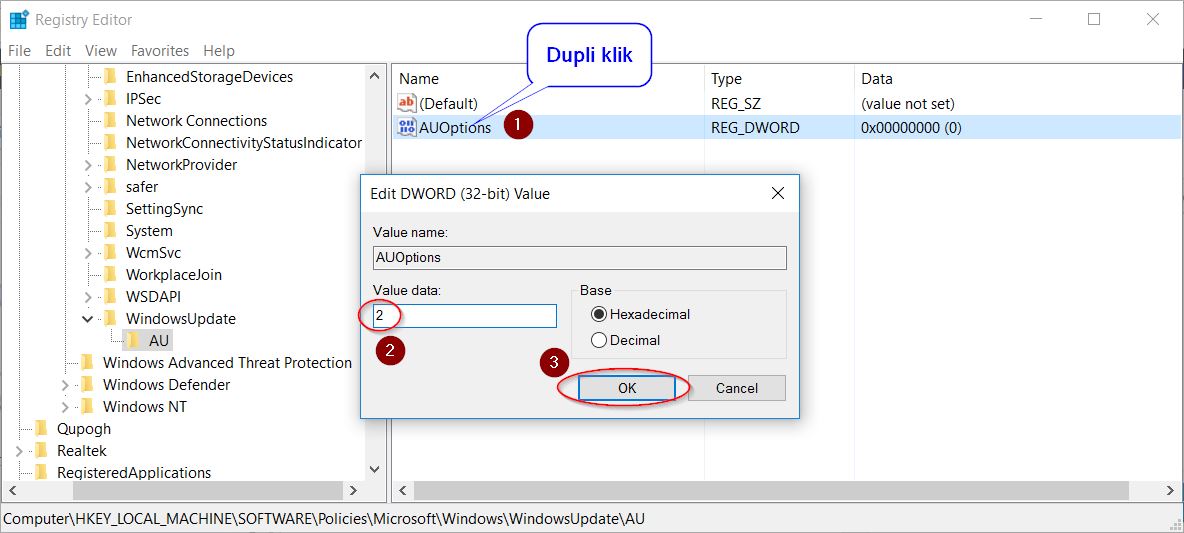The image size is (1184, 533).
Task: Click the WcmSvc folder icon
Action: (110, 252)
